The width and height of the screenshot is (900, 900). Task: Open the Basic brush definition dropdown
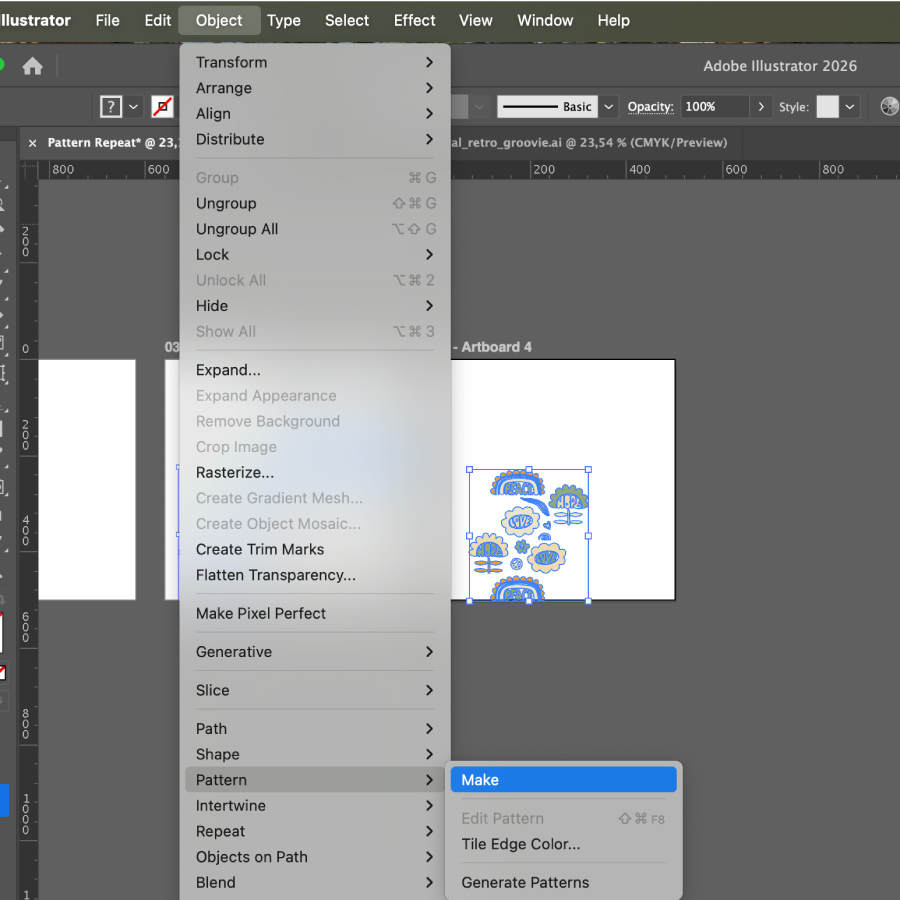pos(608,107)
